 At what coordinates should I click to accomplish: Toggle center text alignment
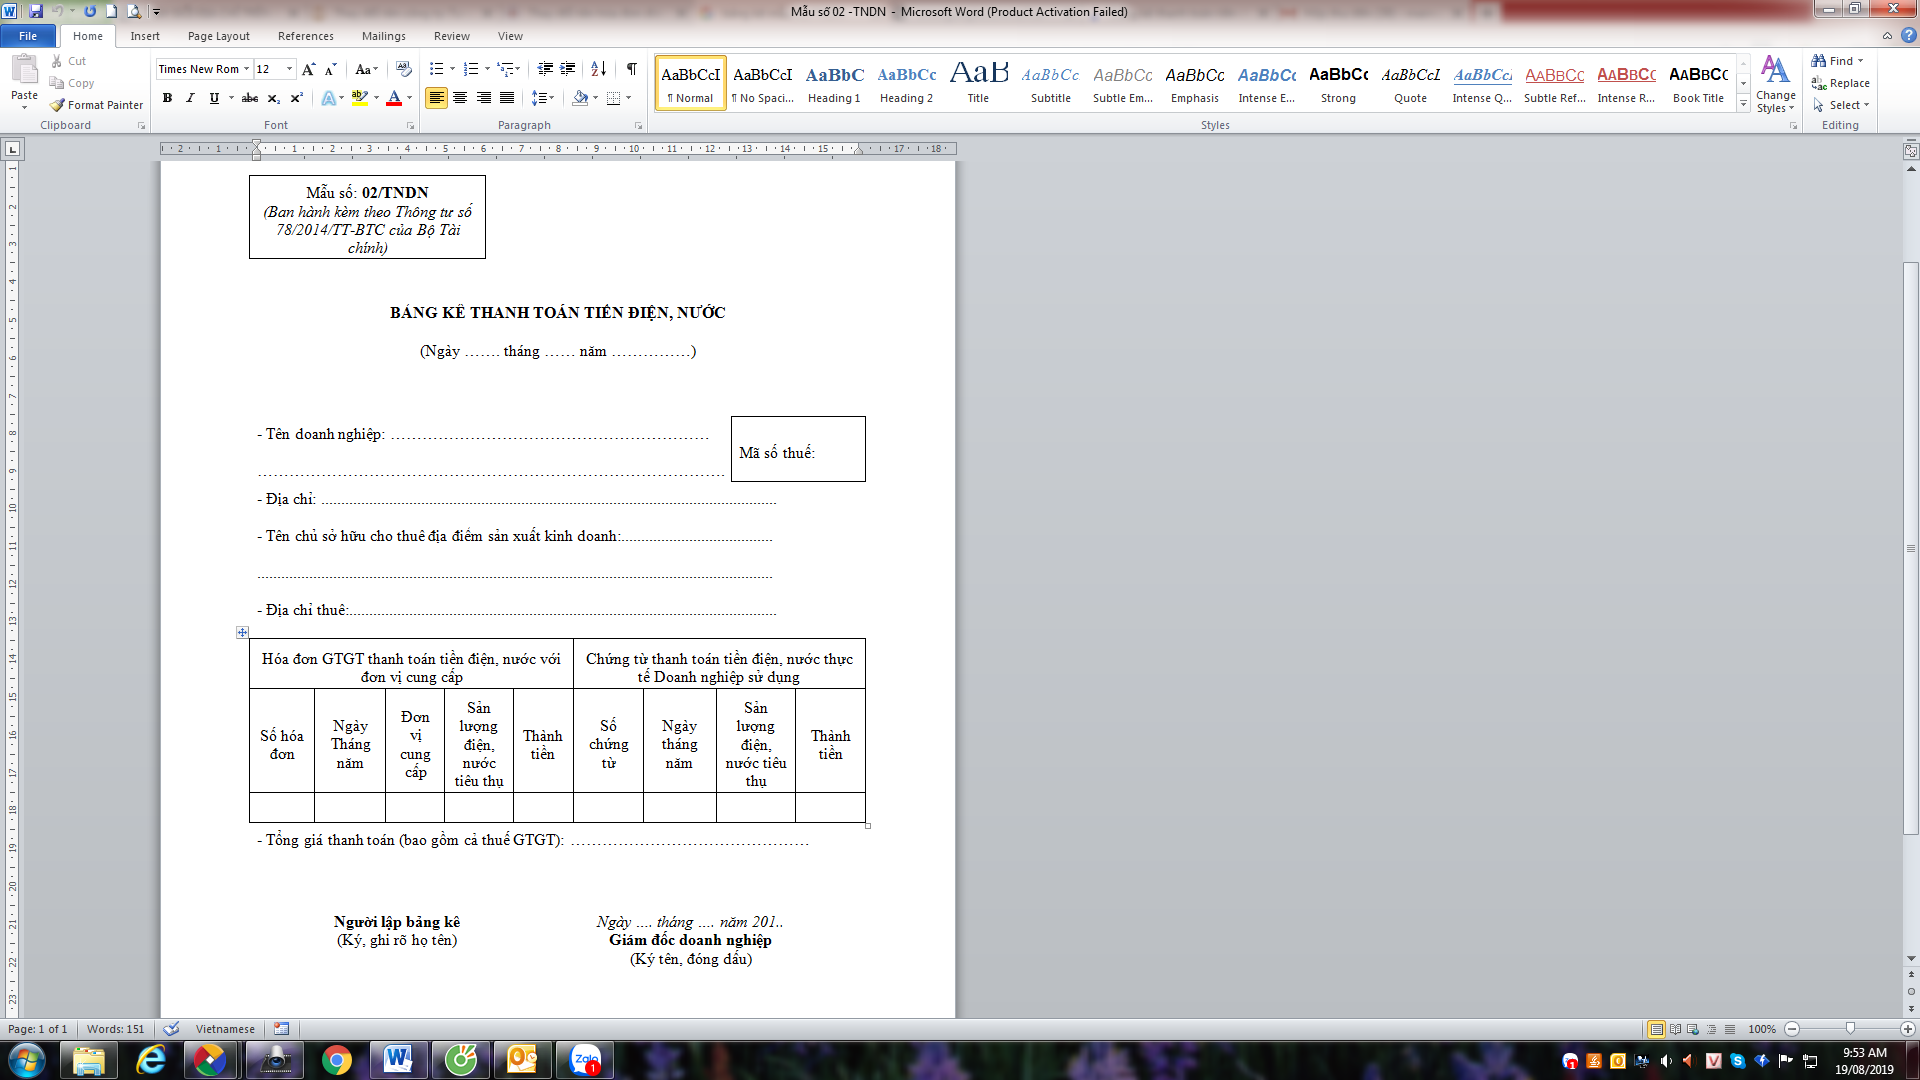coord(460,98)
